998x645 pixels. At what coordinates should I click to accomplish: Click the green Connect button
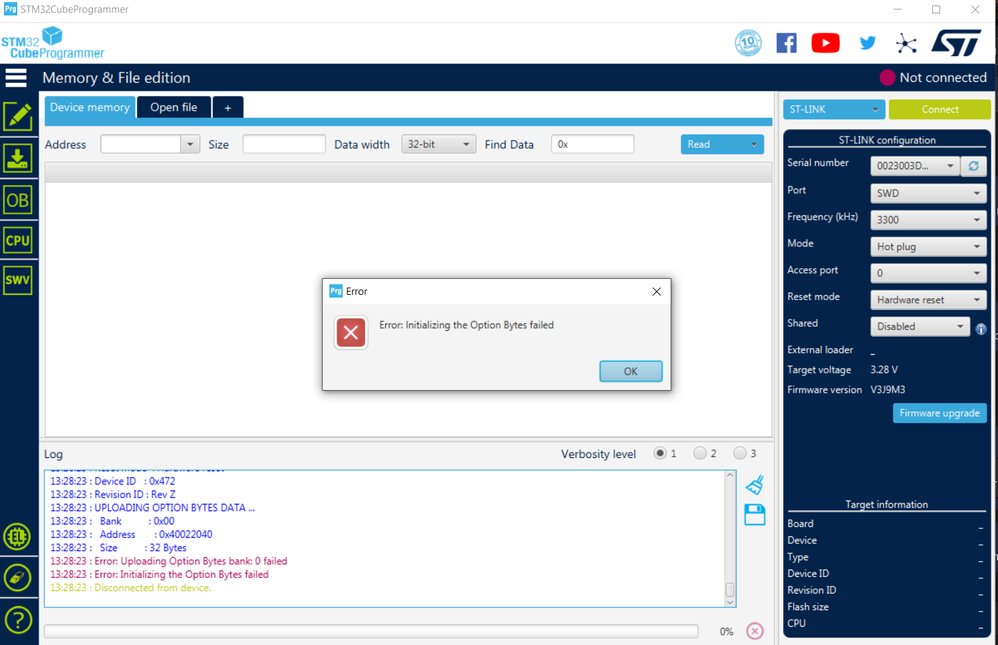[940, 110]
